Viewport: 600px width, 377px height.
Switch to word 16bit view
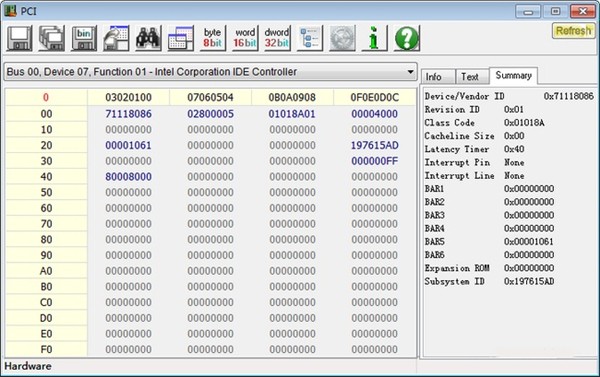click(245, 38)
